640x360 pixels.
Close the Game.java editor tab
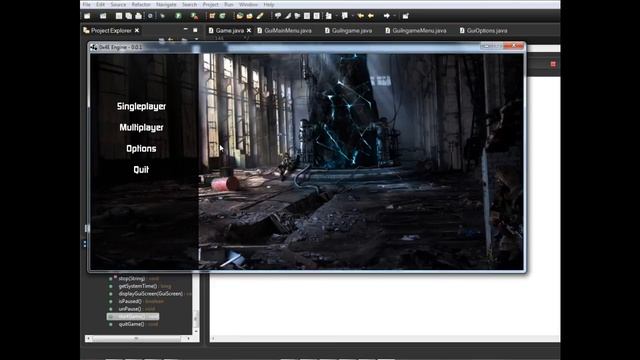click(x=249, y=31)
